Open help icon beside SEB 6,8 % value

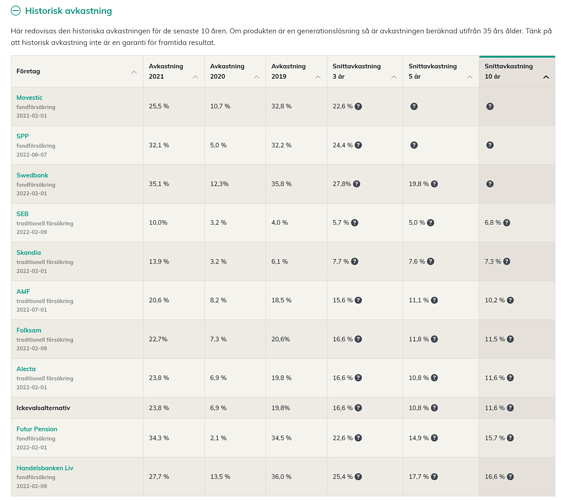coord(507,223)
